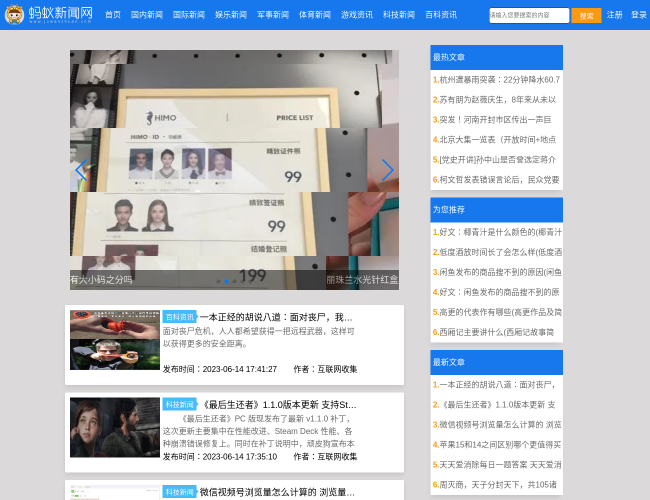This screenshot has width=650, height=500.
Task: Click the orange 搜索 button
Action: [586, 16]
